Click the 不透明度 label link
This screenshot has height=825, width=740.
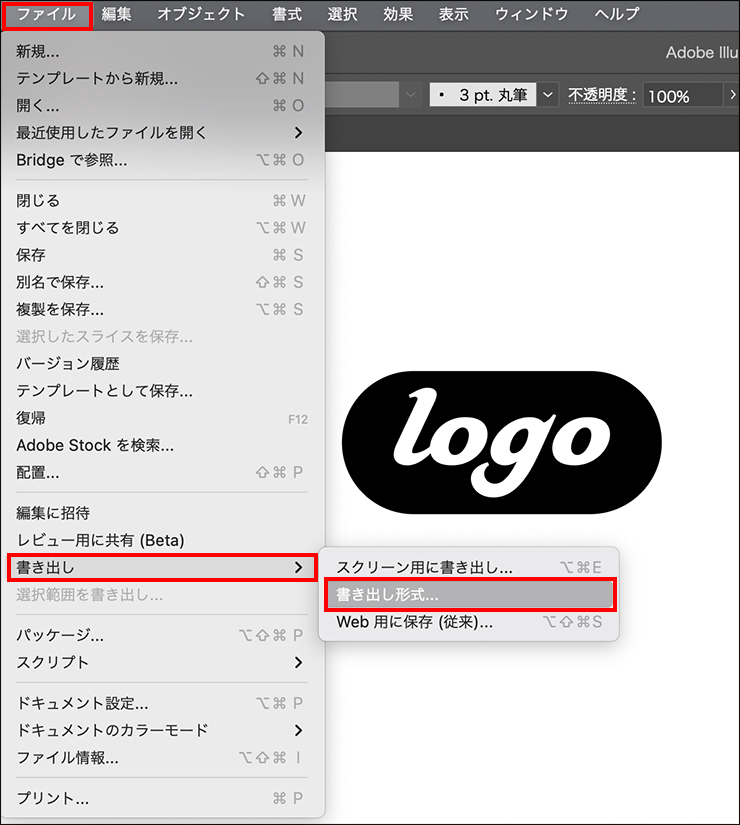point(603,96)
